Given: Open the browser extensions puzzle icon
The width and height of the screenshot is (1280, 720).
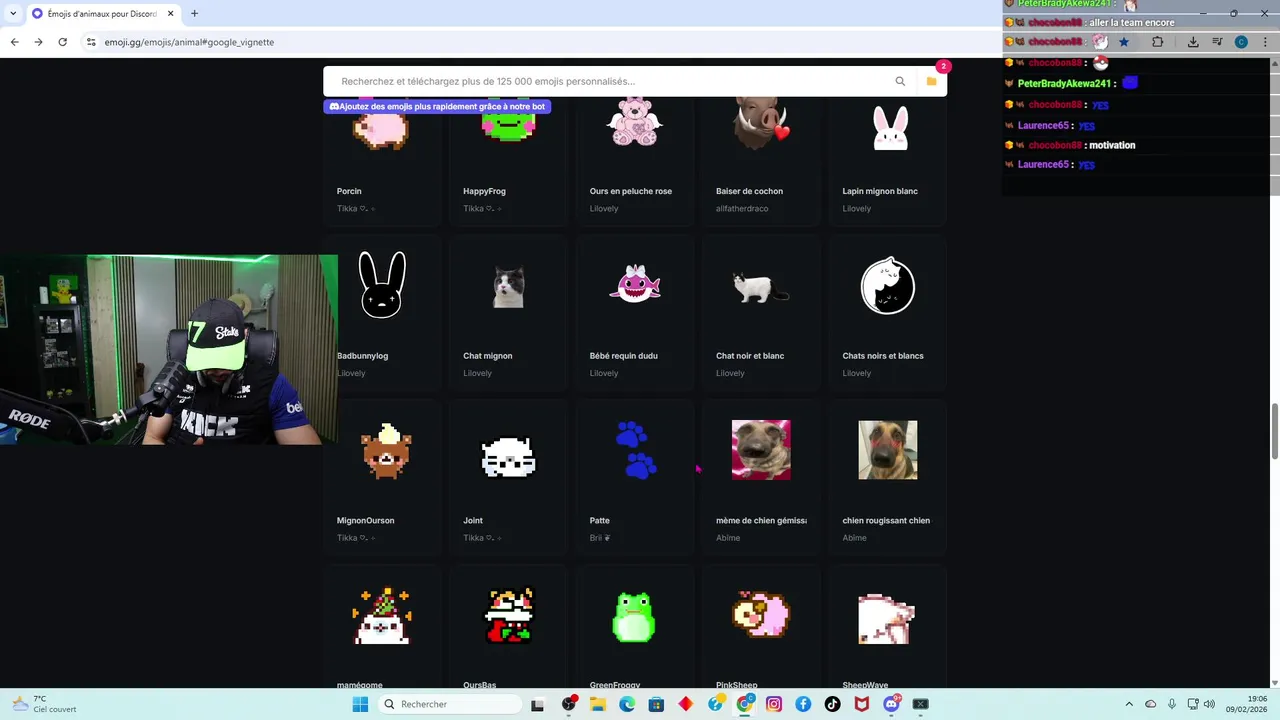Looking at the screenshot, I should [1157, 42].
